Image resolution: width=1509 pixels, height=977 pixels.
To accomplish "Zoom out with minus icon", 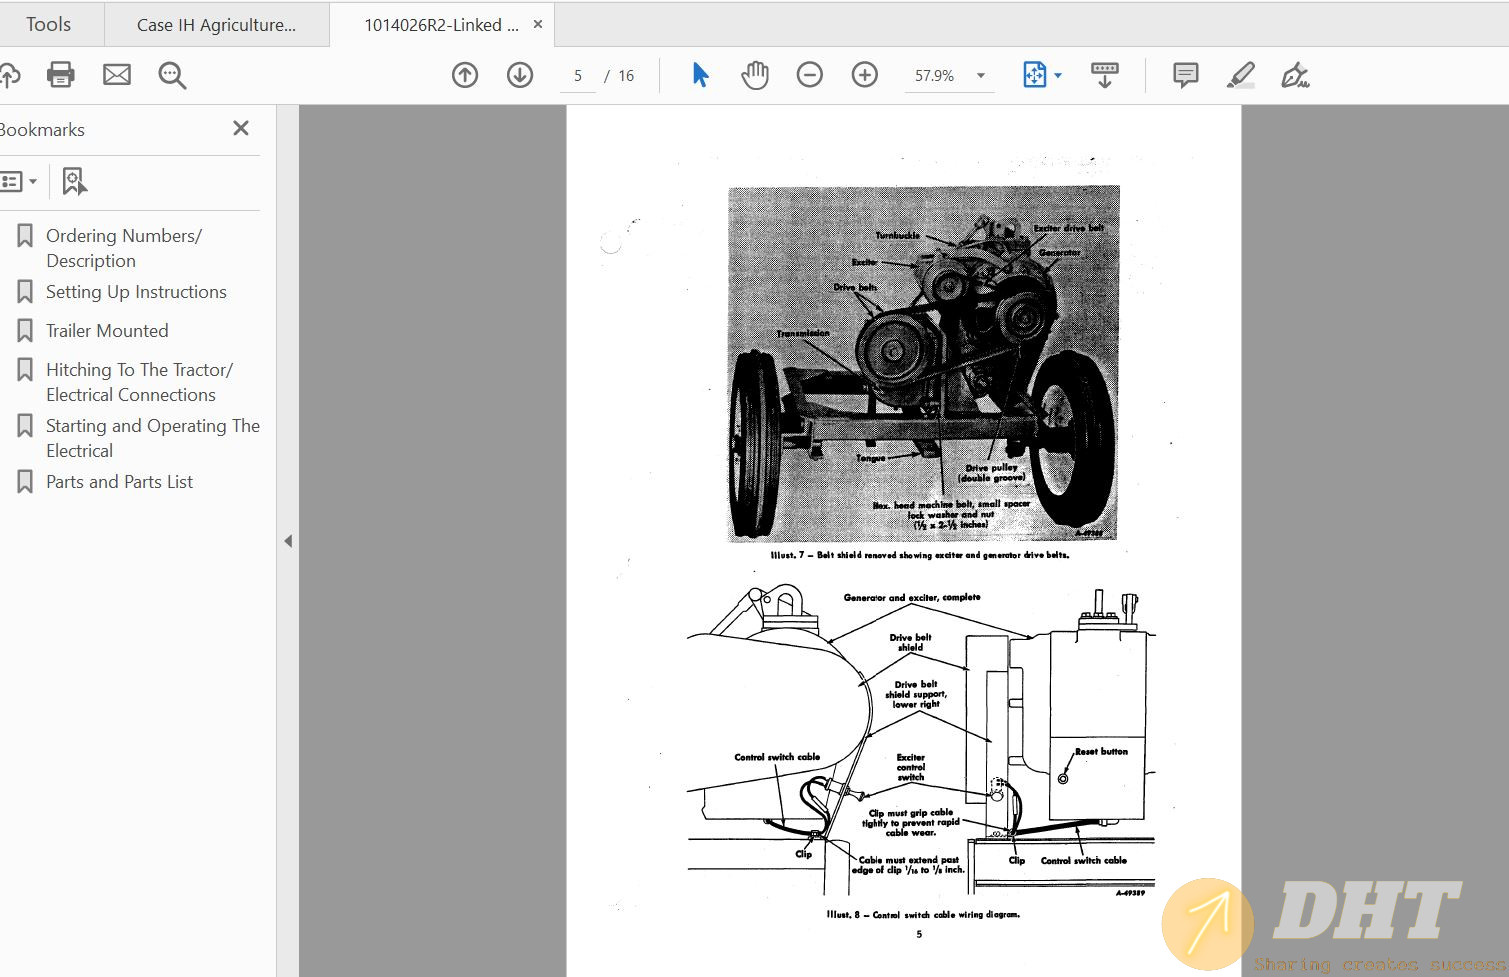I will [810, 75].
